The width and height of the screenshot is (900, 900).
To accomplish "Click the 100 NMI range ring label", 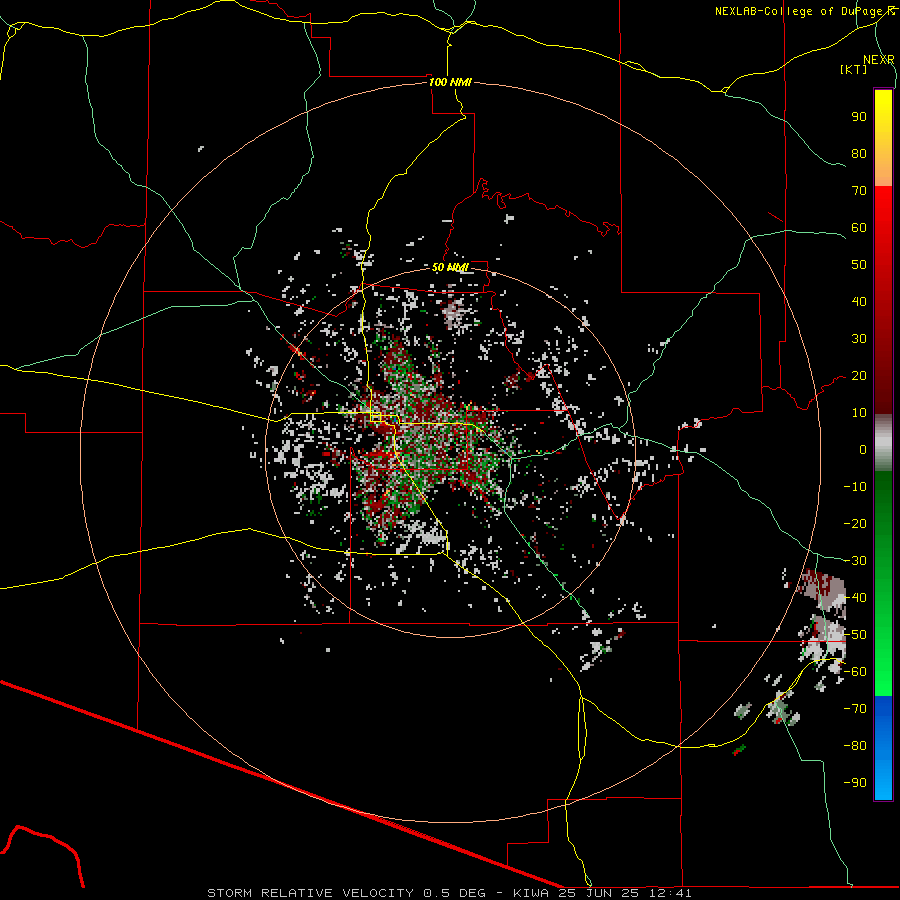I will (x=450, y=82).
